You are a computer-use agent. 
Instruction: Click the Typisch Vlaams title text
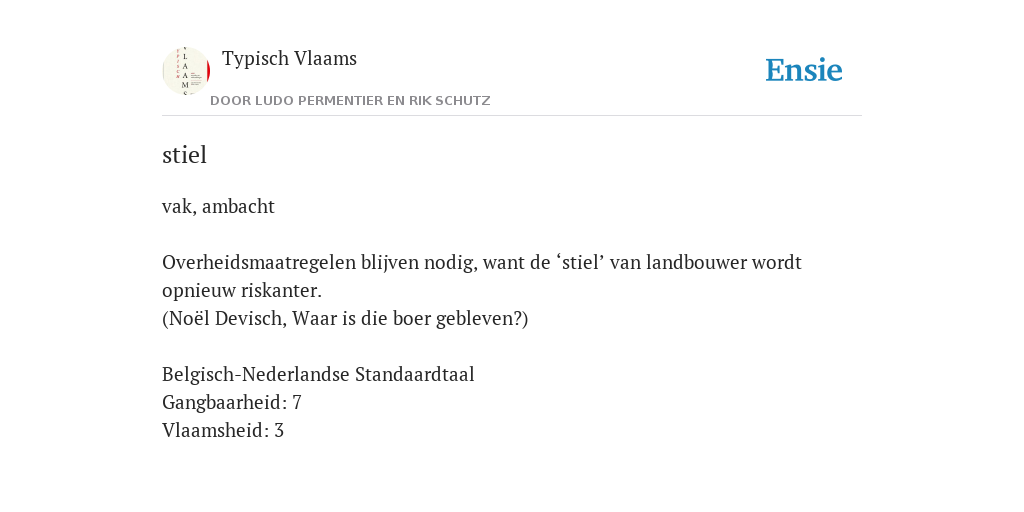(289, 59)
